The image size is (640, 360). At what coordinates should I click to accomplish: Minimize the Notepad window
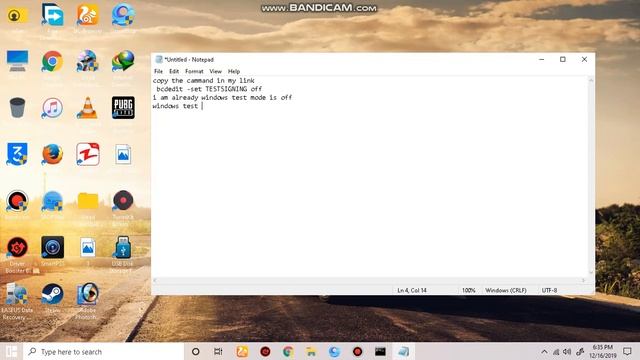(542, 59)
